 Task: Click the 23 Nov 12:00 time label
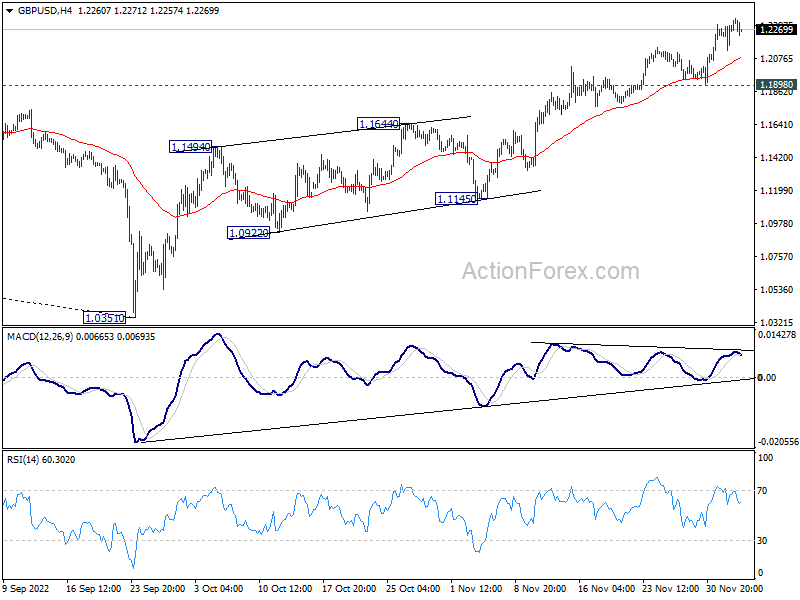pos(670,589)
